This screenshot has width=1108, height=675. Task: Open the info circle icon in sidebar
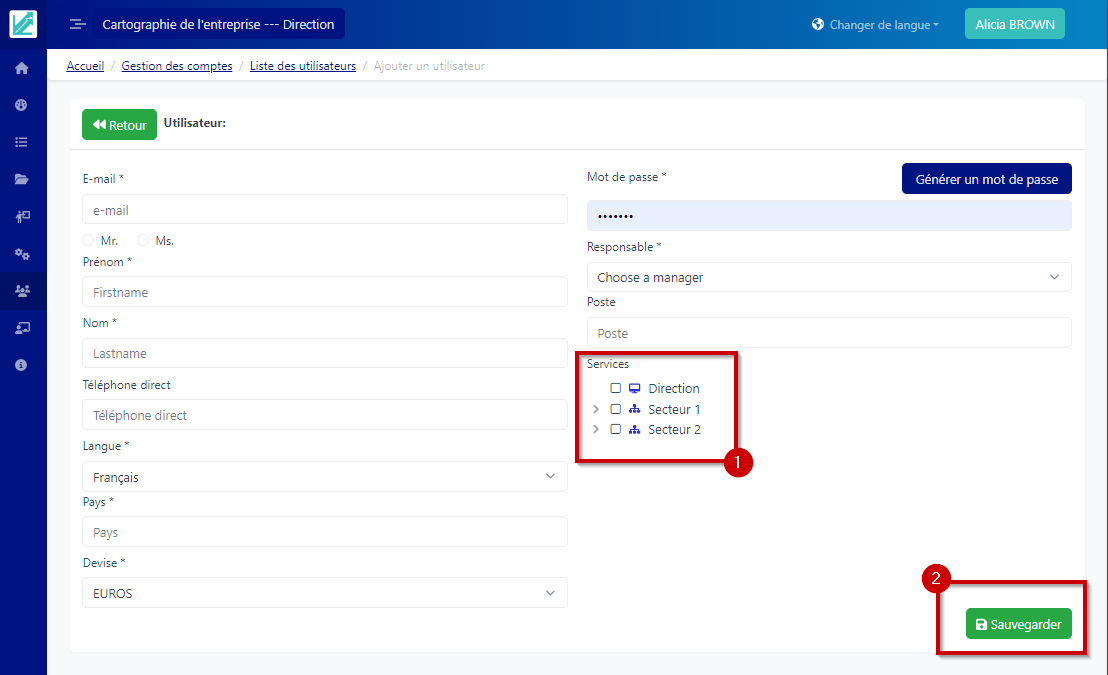(21, 365)
